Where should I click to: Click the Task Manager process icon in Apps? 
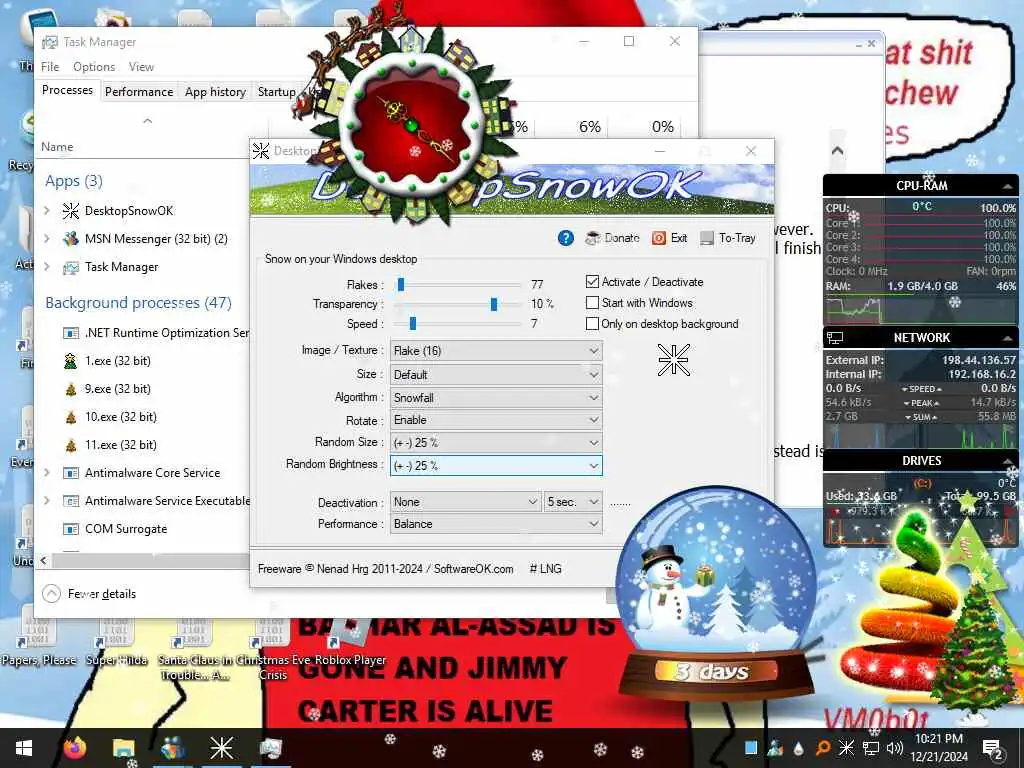(71, 267)
